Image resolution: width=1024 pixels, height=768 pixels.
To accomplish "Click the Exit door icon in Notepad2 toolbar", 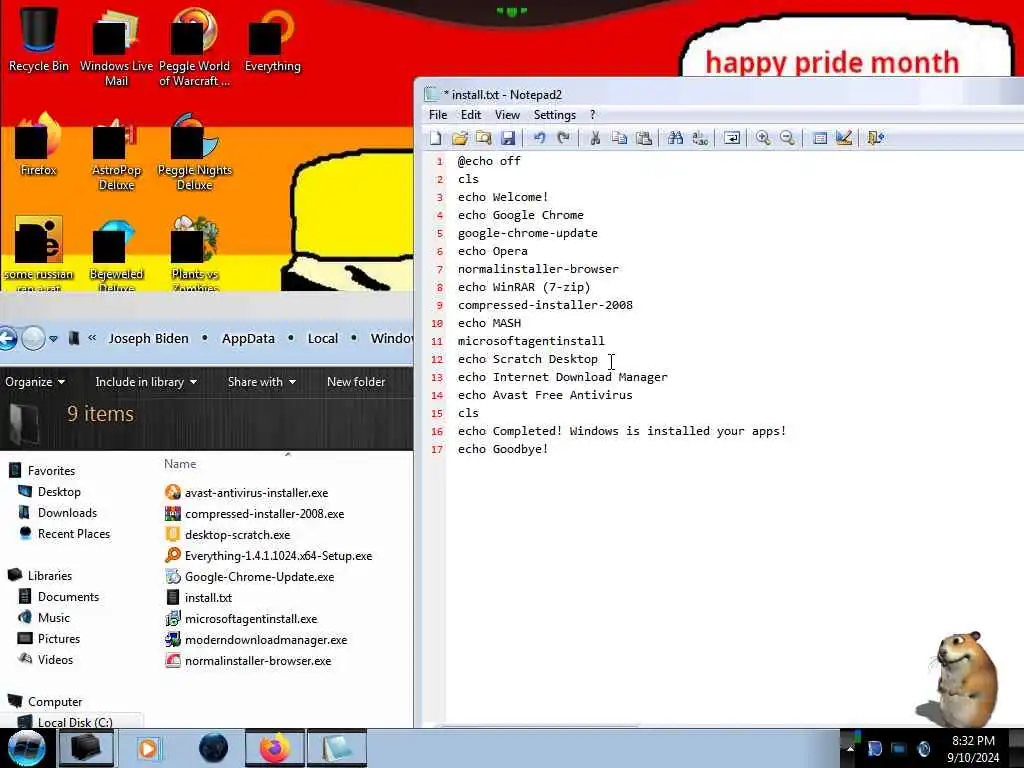I will tap(875, 138).
